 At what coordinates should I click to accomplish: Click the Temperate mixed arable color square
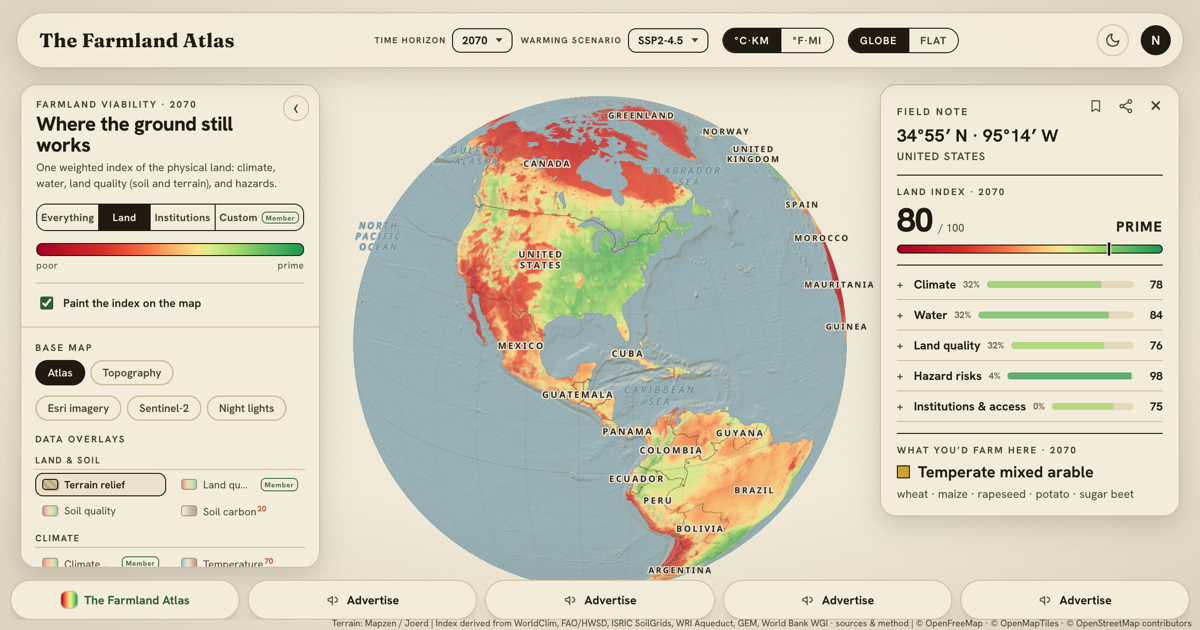click(903, 472)
